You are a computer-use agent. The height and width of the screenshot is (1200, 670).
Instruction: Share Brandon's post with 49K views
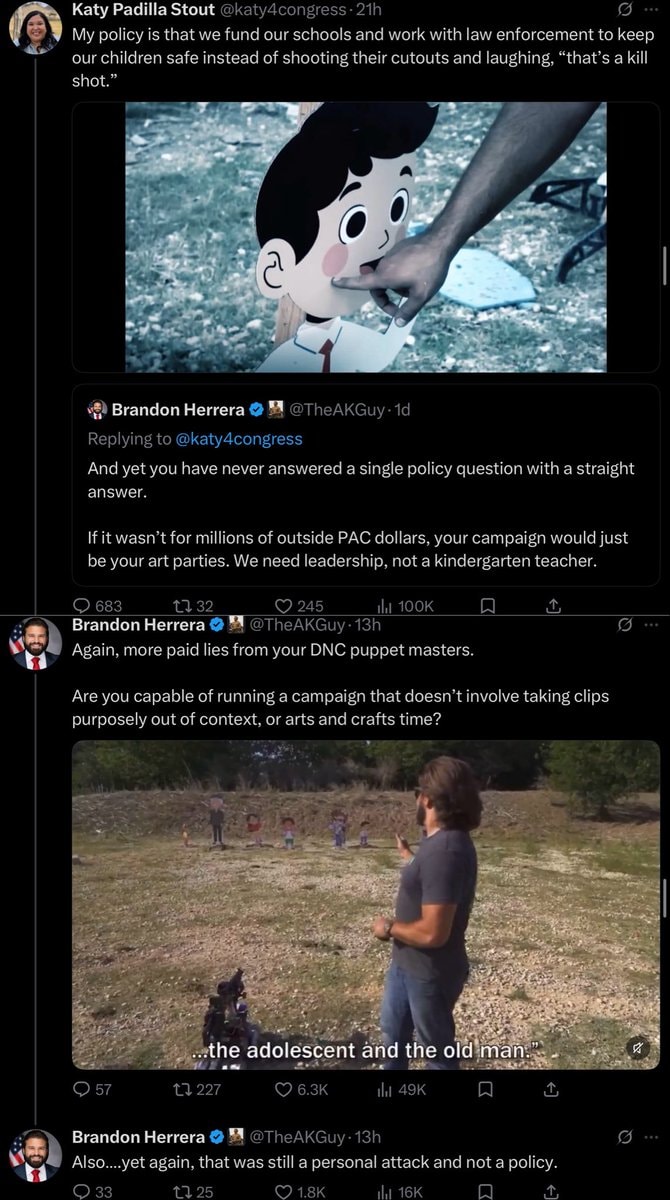[550, 1089]
